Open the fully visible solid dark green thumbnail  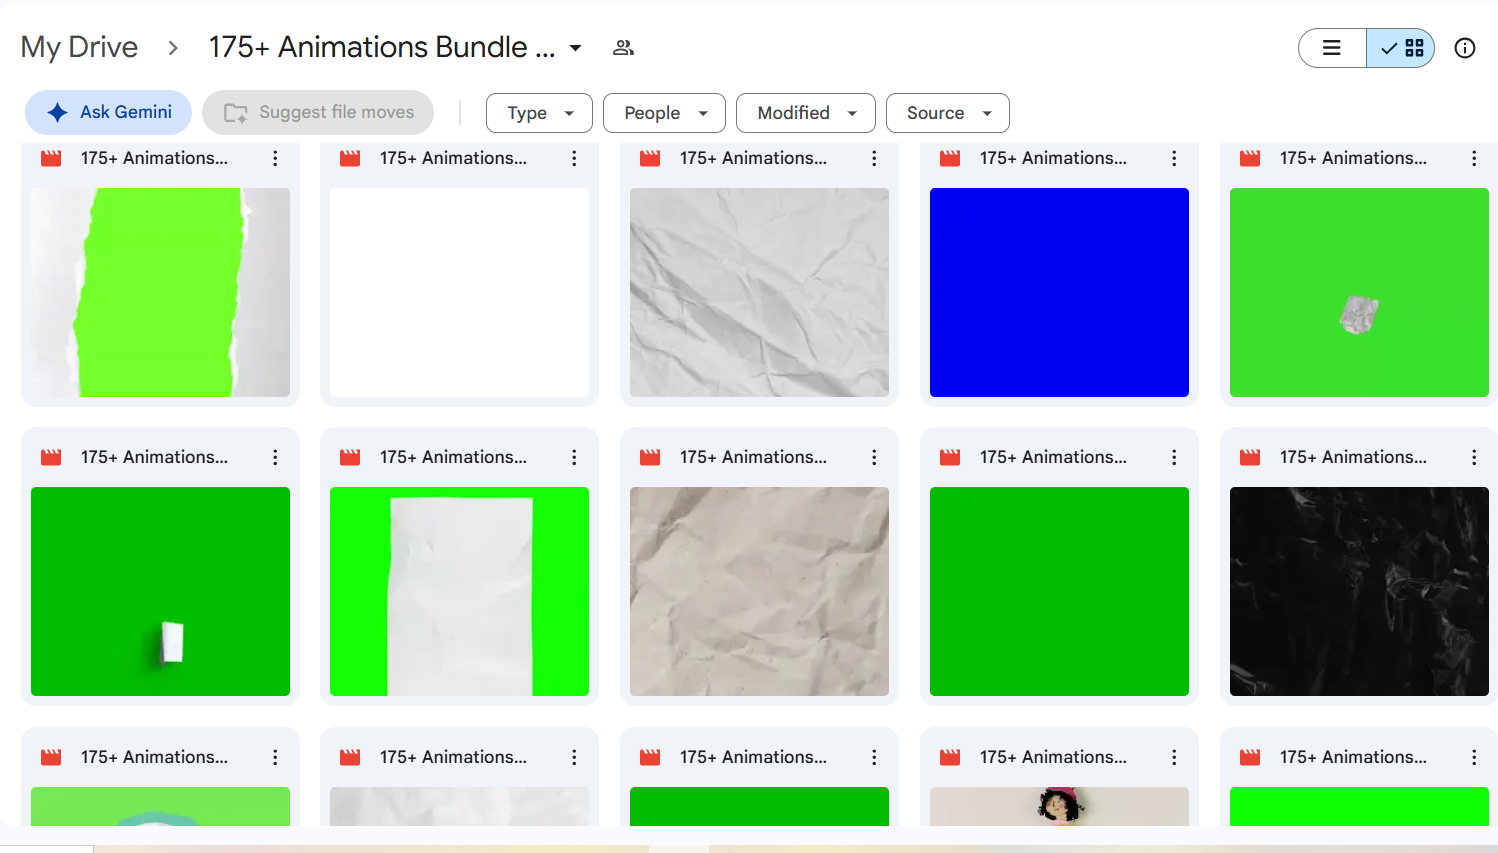click(x=1059, y=591)
